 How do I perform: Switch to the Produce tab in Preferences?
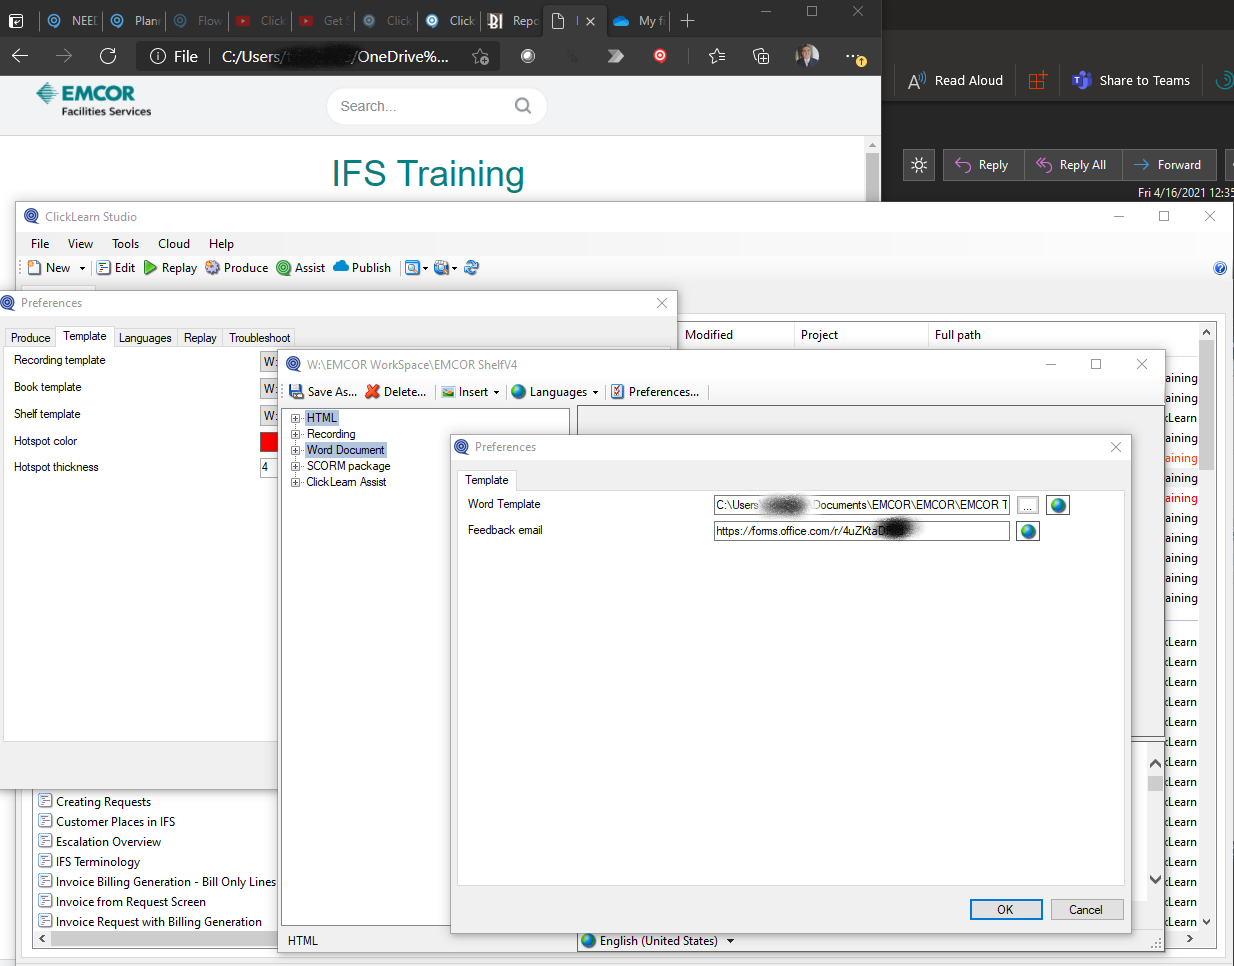[x=30, y=338]
